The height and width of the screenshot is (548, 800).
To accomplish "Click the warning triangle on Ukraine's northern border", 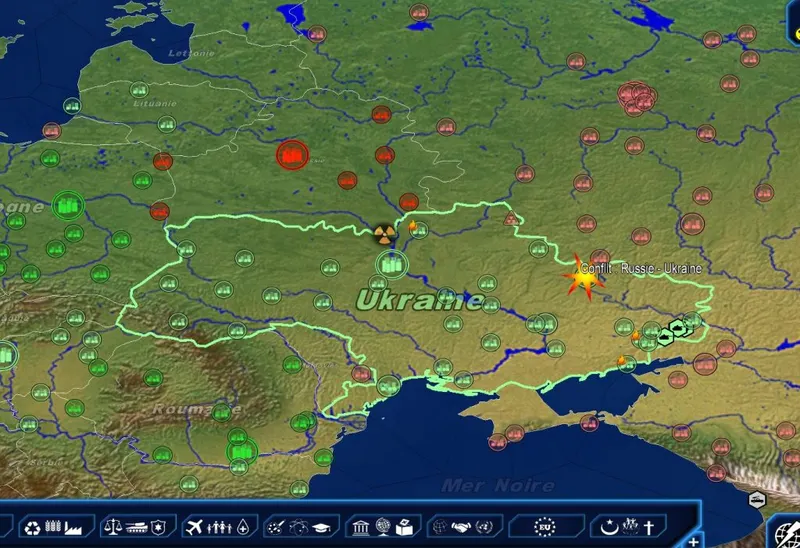I will 511,219.
